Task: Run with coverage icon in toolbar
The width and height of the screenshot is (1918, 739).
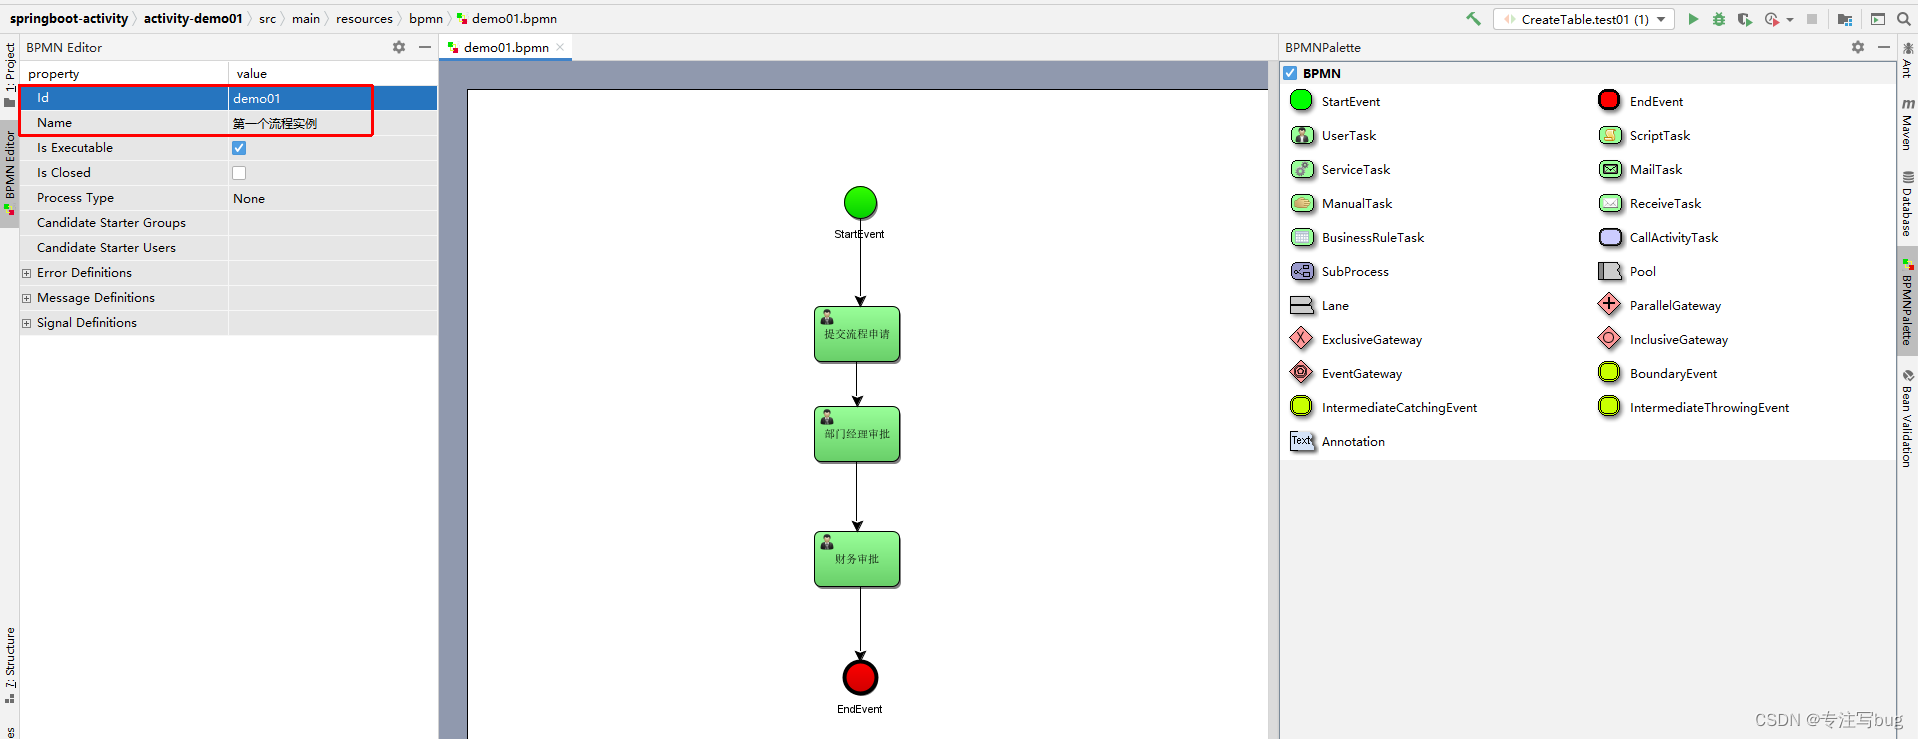Action: click(x=1745, y=19)
